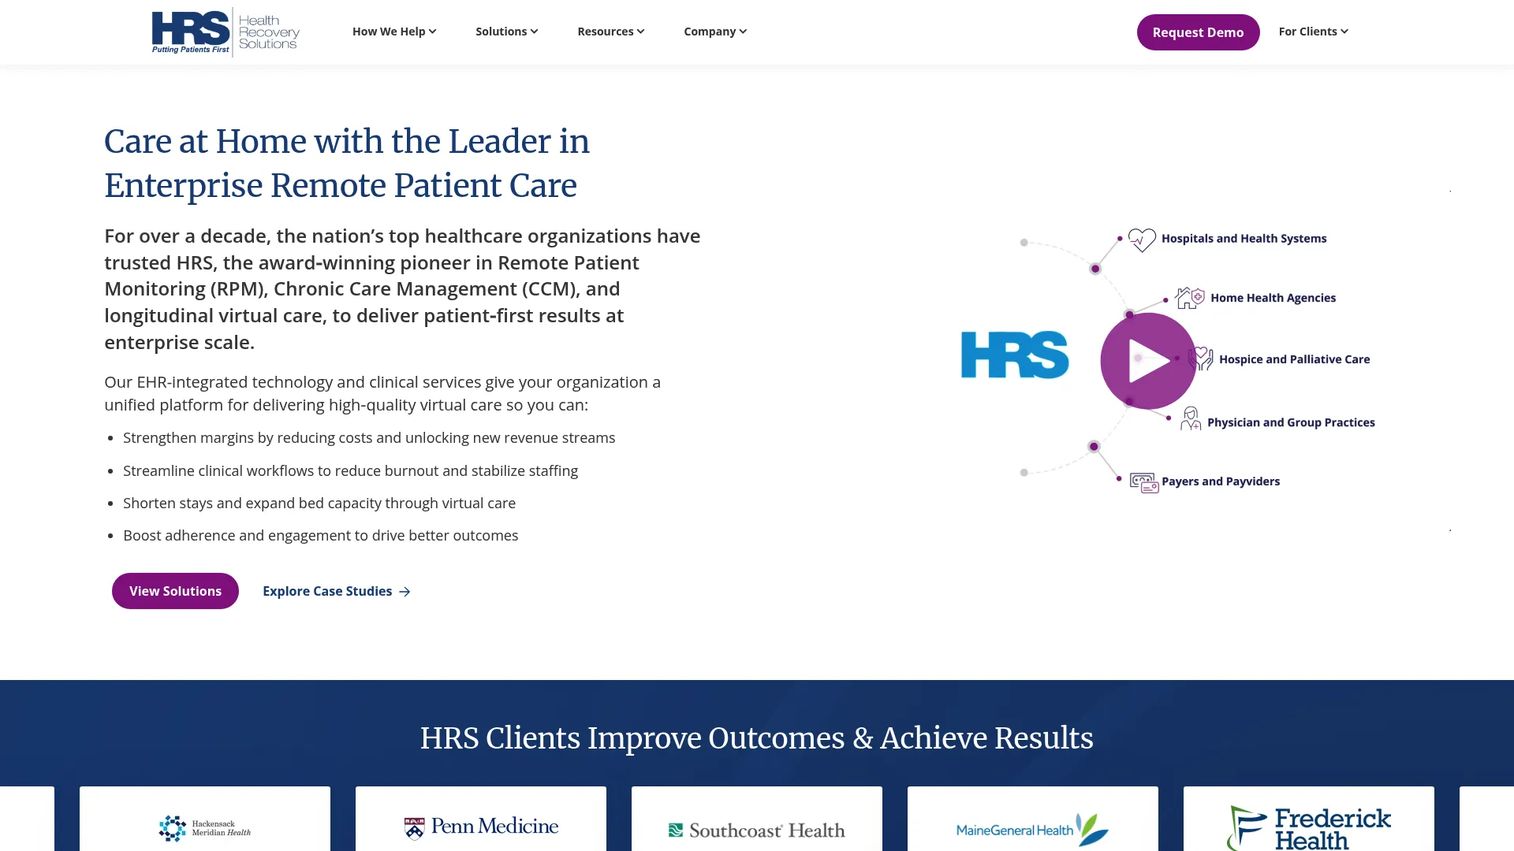This screenshot has height=851, width=1514.
Task: Click the HRS Clients Improve Outcomes heading
Action: [x=757, y=738]
